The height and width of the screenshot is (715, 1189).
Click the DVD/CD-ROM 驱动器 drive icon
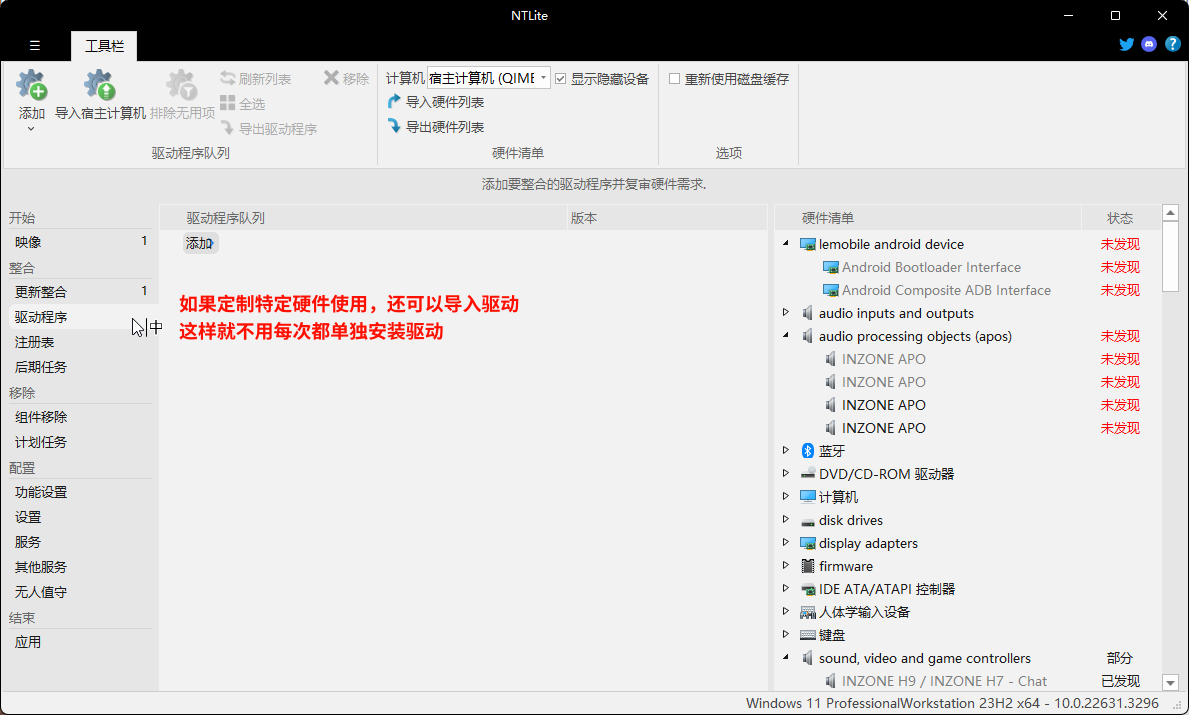[808, 474]
